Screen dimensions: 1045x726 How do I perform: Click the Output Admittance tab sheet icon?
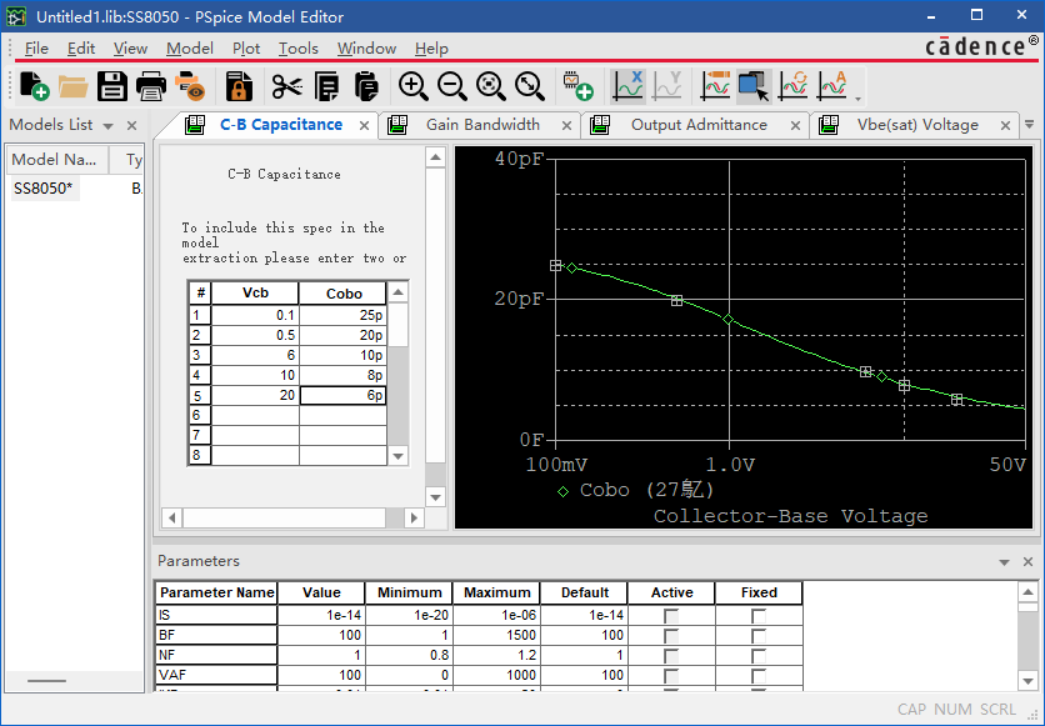click(x=600, y=125)
